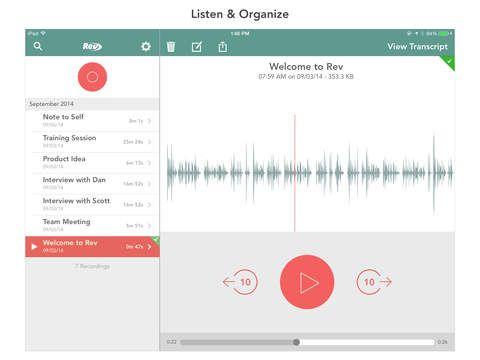This screenshot has height=360, width=480.
Task: Click the Rev logo in header
Action: click(x=92, y=46)
